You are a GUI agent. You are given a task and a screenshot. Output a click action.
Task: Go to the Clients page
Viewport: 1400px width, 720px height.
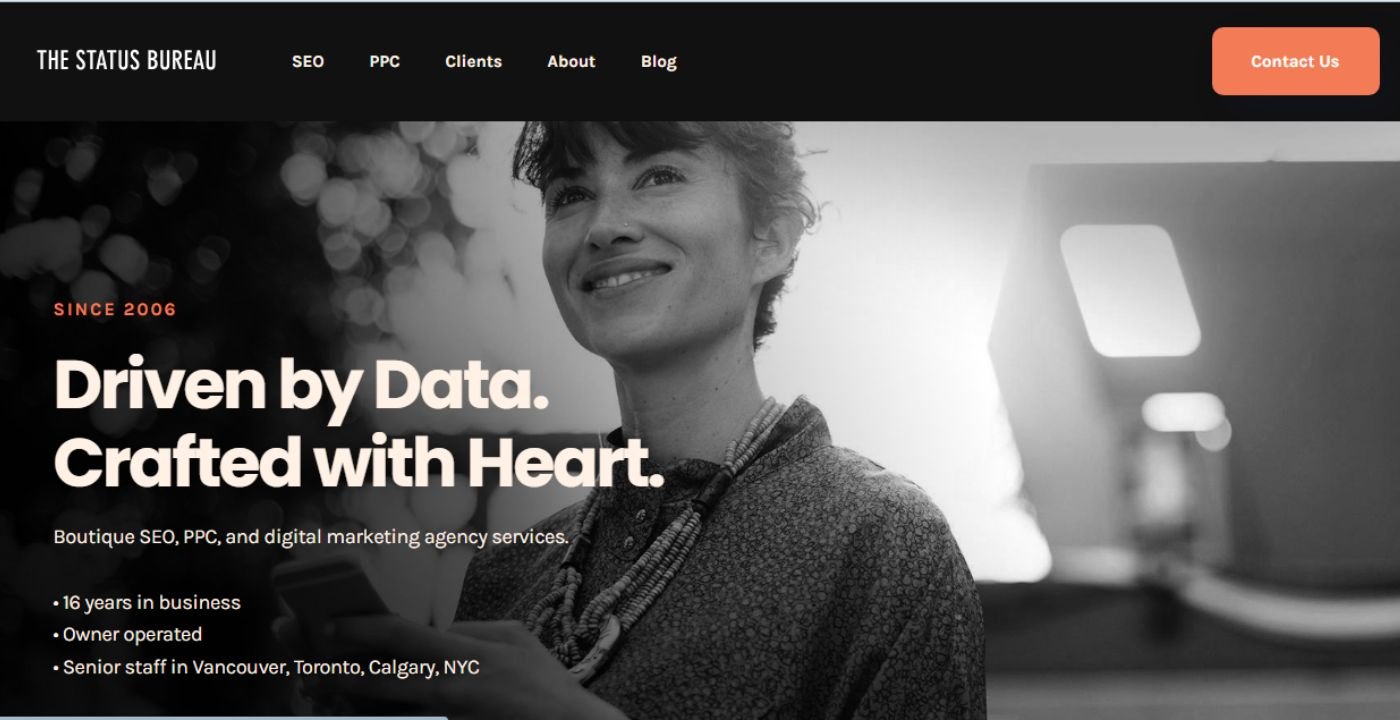pos(473,61)
